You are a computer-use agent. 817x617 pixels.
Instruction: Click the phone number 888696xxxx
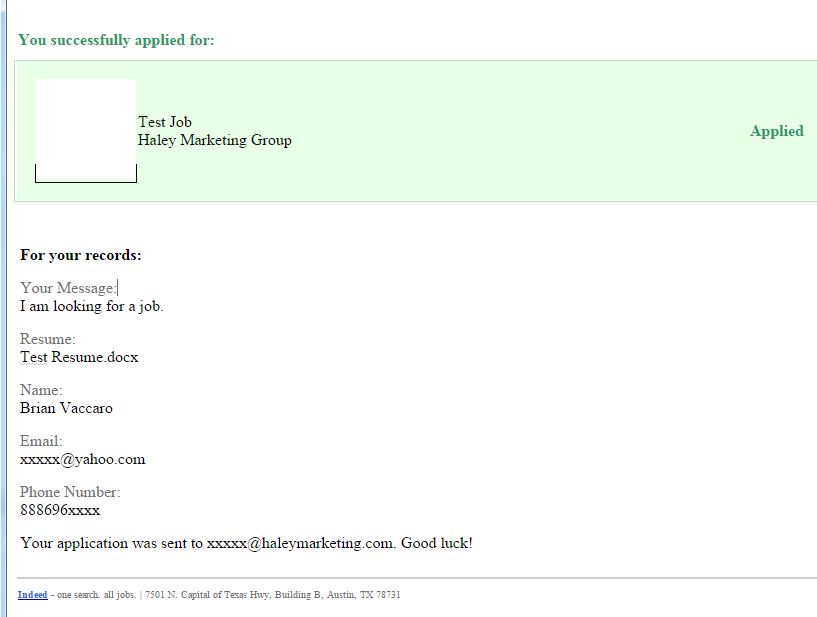click(60, 510)
